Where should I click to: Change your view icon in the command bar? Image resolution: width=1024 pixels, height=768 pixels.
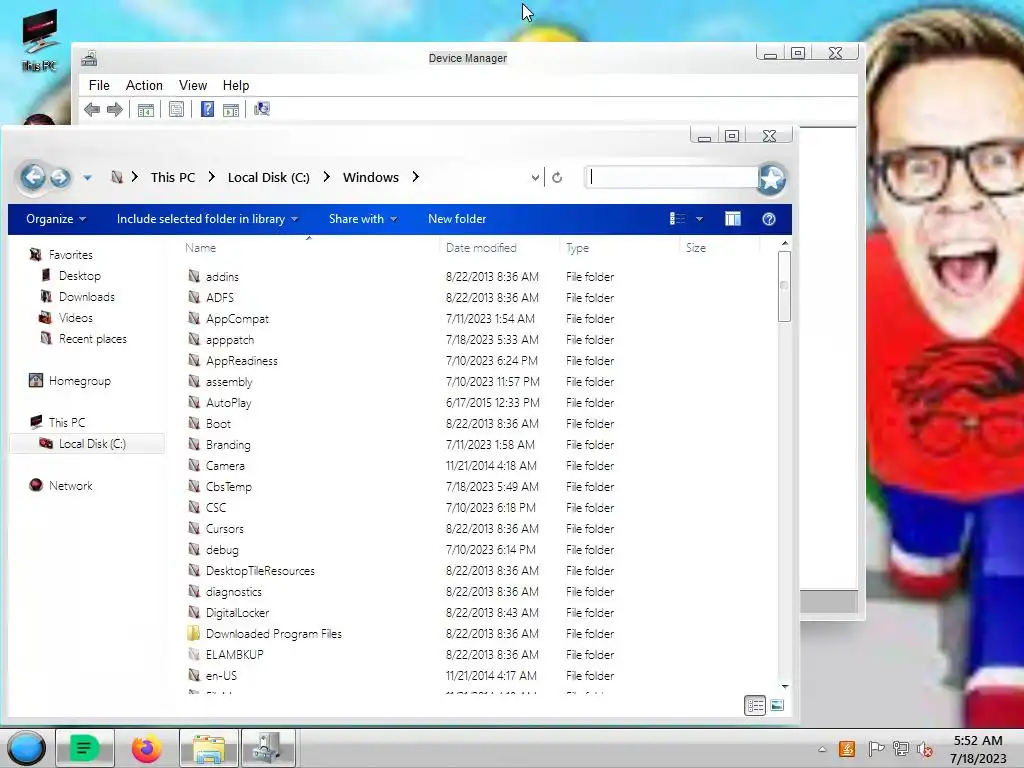677,219
